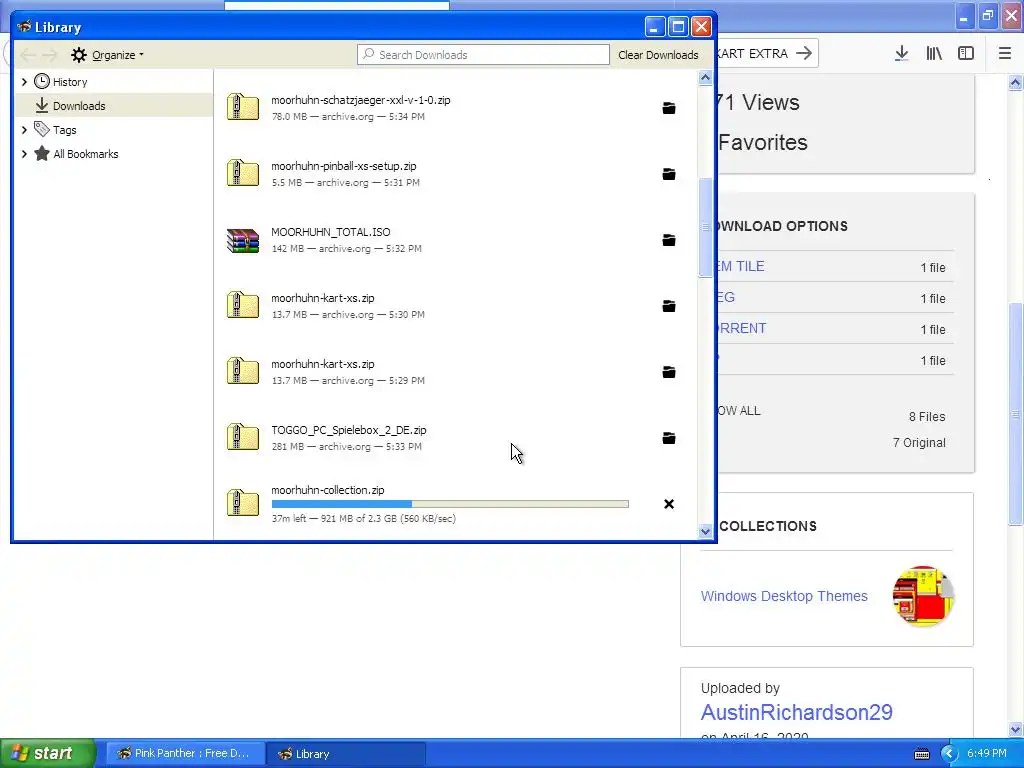Open containing folder for moorhuhn-kart-xs.zip downloaded 5:29 PM
The image size is (1024, 768).
point(669,372)
